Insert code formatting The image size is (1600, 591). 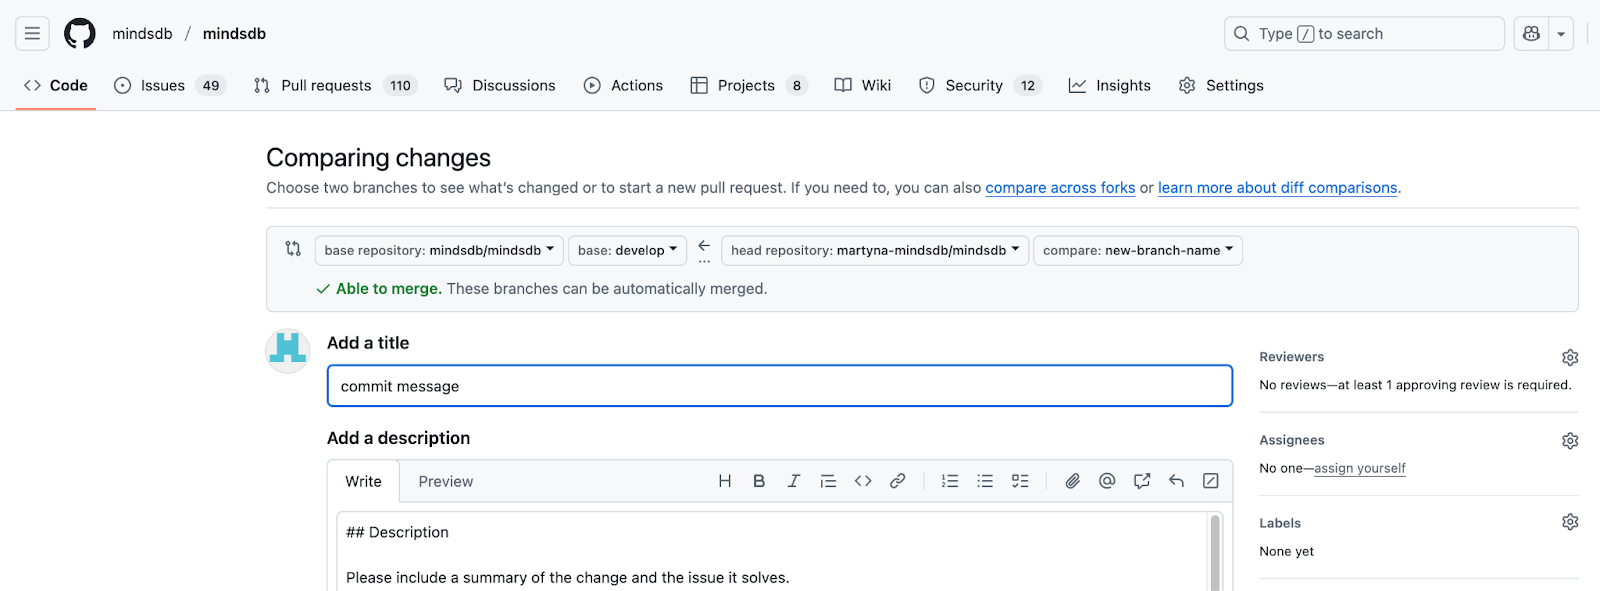tap(863, 481)
